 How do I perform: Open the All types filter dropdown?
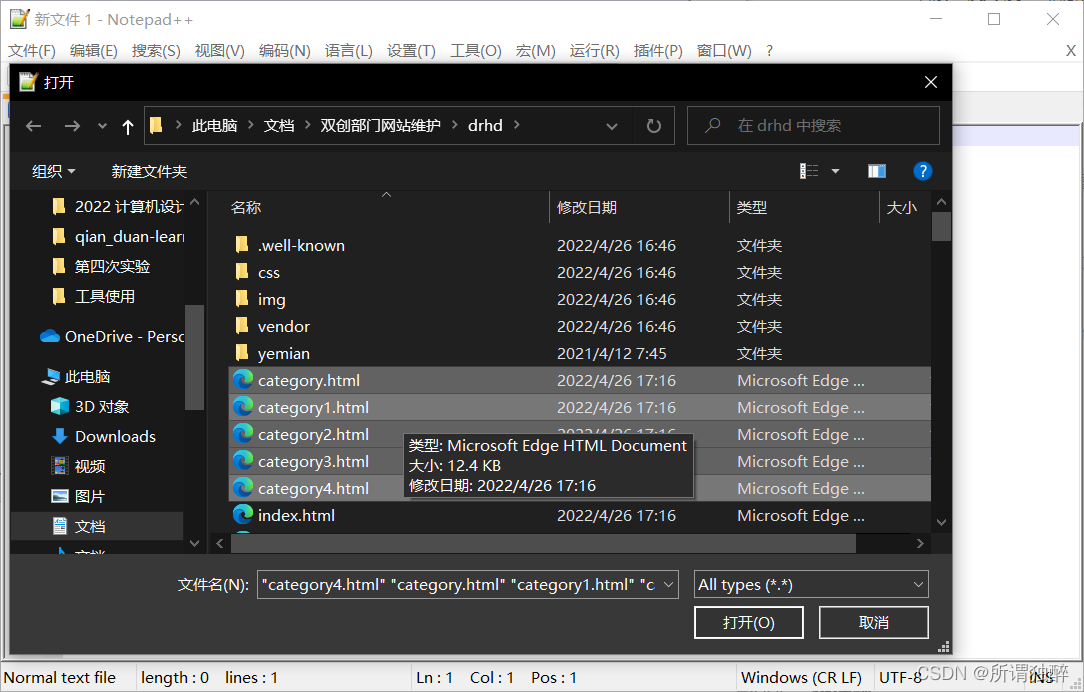[x=811, y=585]
